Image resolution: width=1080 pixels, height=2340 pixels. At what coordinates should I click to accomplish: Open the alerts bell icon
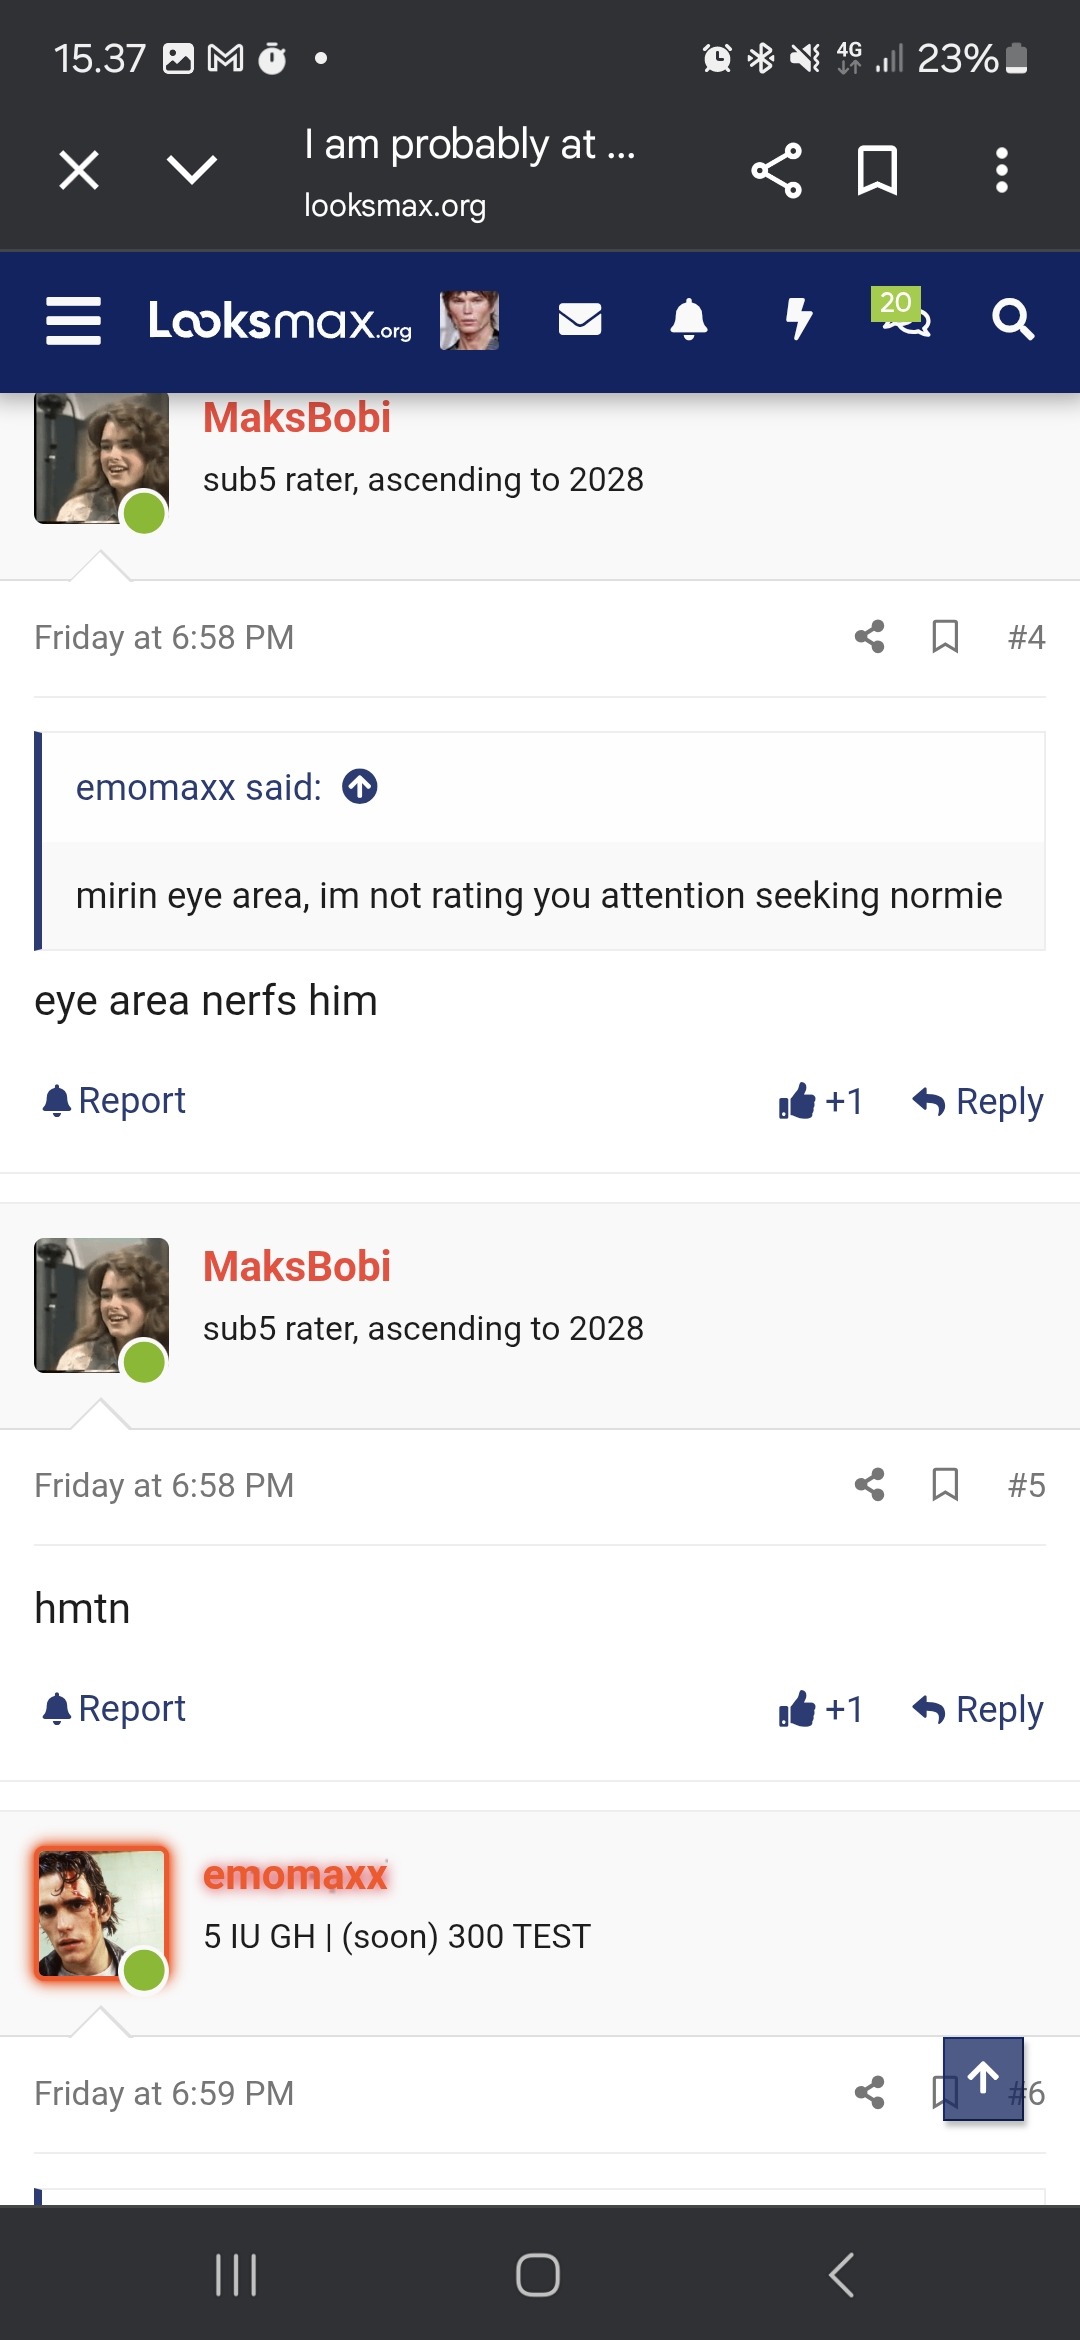[689, 320]
